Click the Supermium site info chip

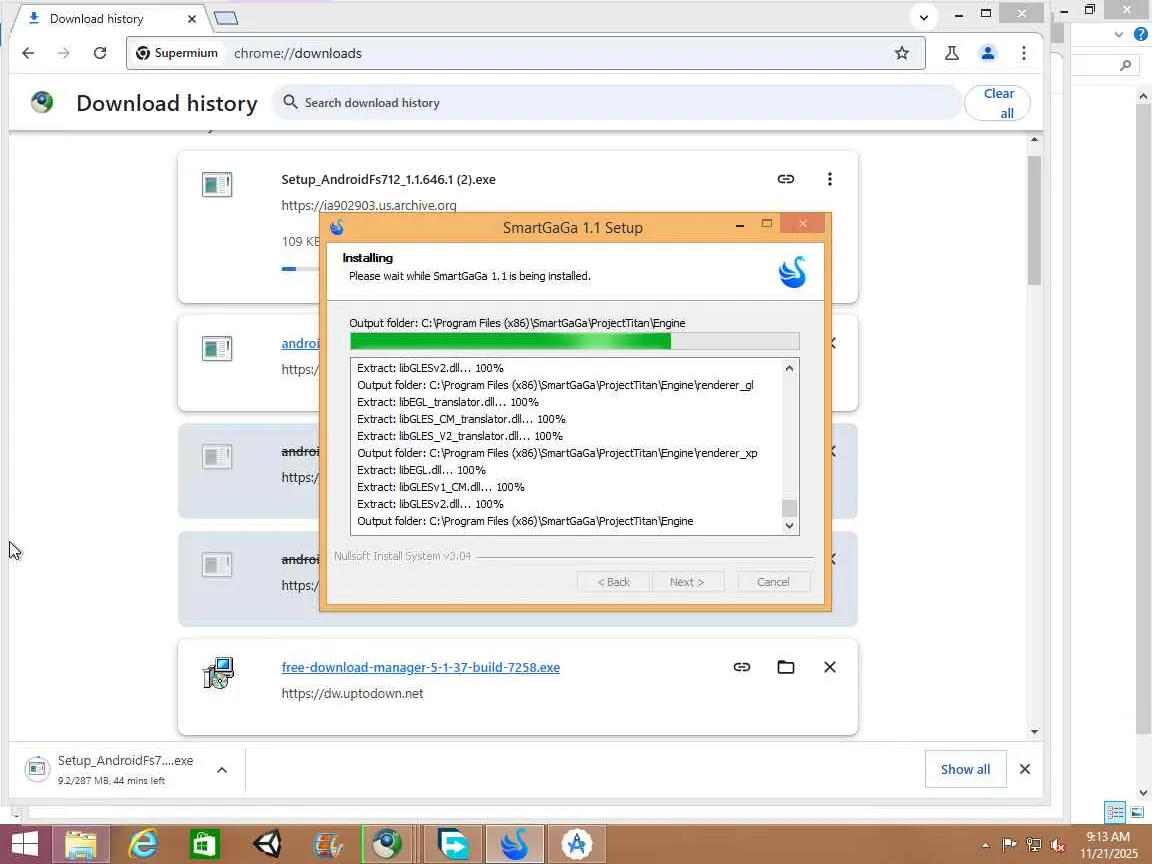pyautogui.click(x=177, y=53)
